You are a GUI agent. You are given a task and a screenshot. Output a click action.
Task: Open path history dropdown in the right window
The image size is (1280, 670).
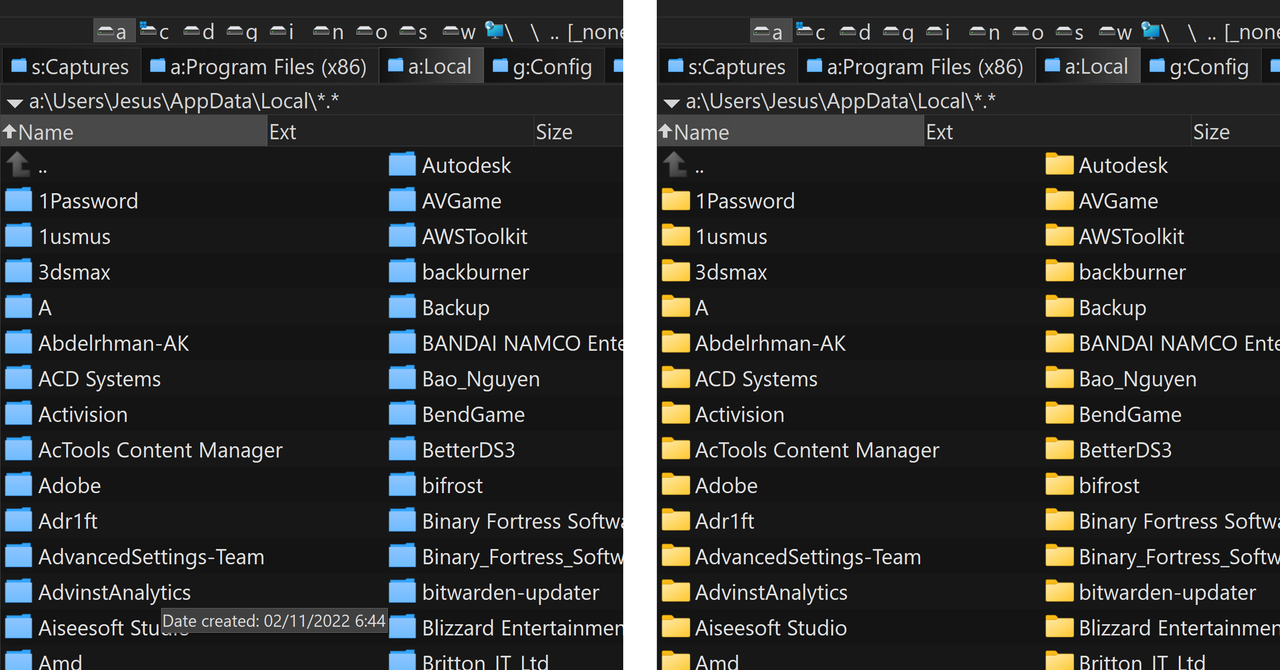point(671,102)
